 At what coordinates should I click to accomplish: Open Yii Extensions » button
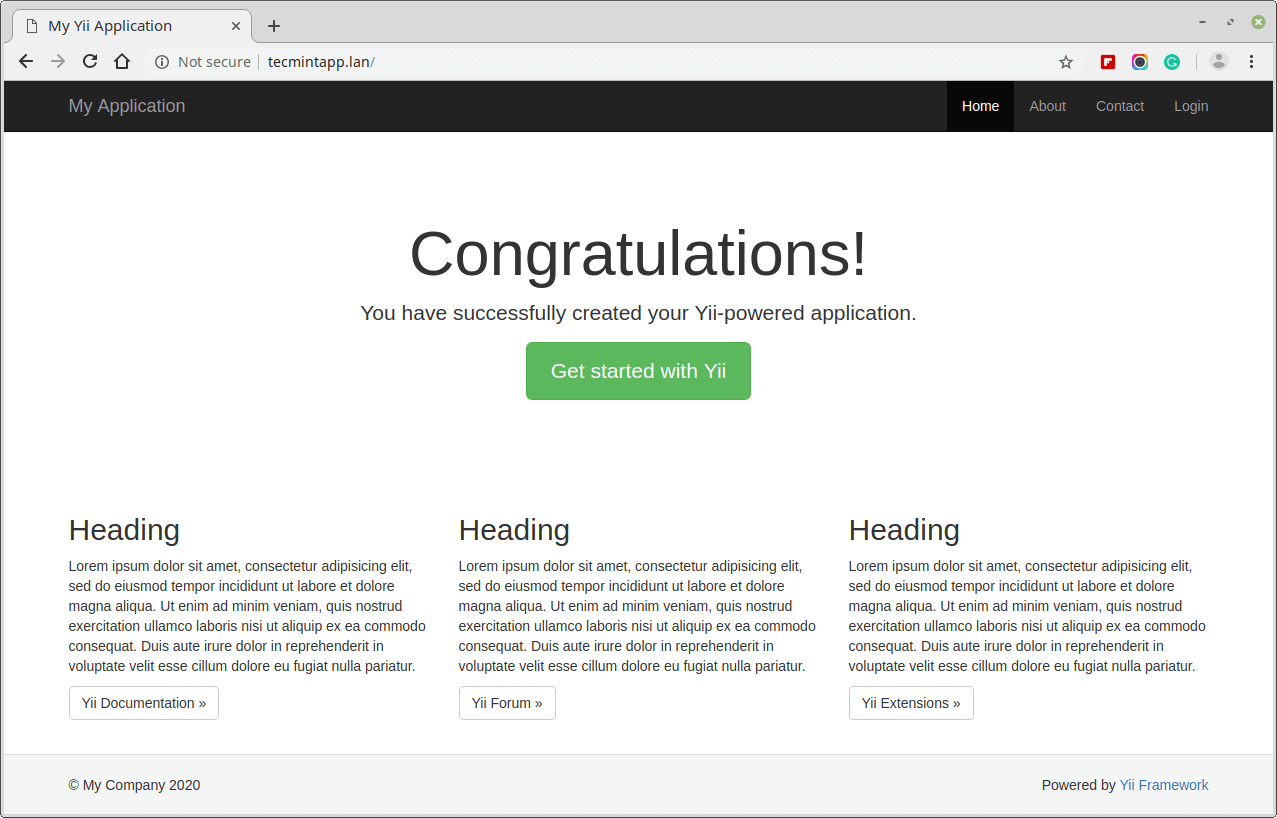pyautogui.click(x=911, y=703)
